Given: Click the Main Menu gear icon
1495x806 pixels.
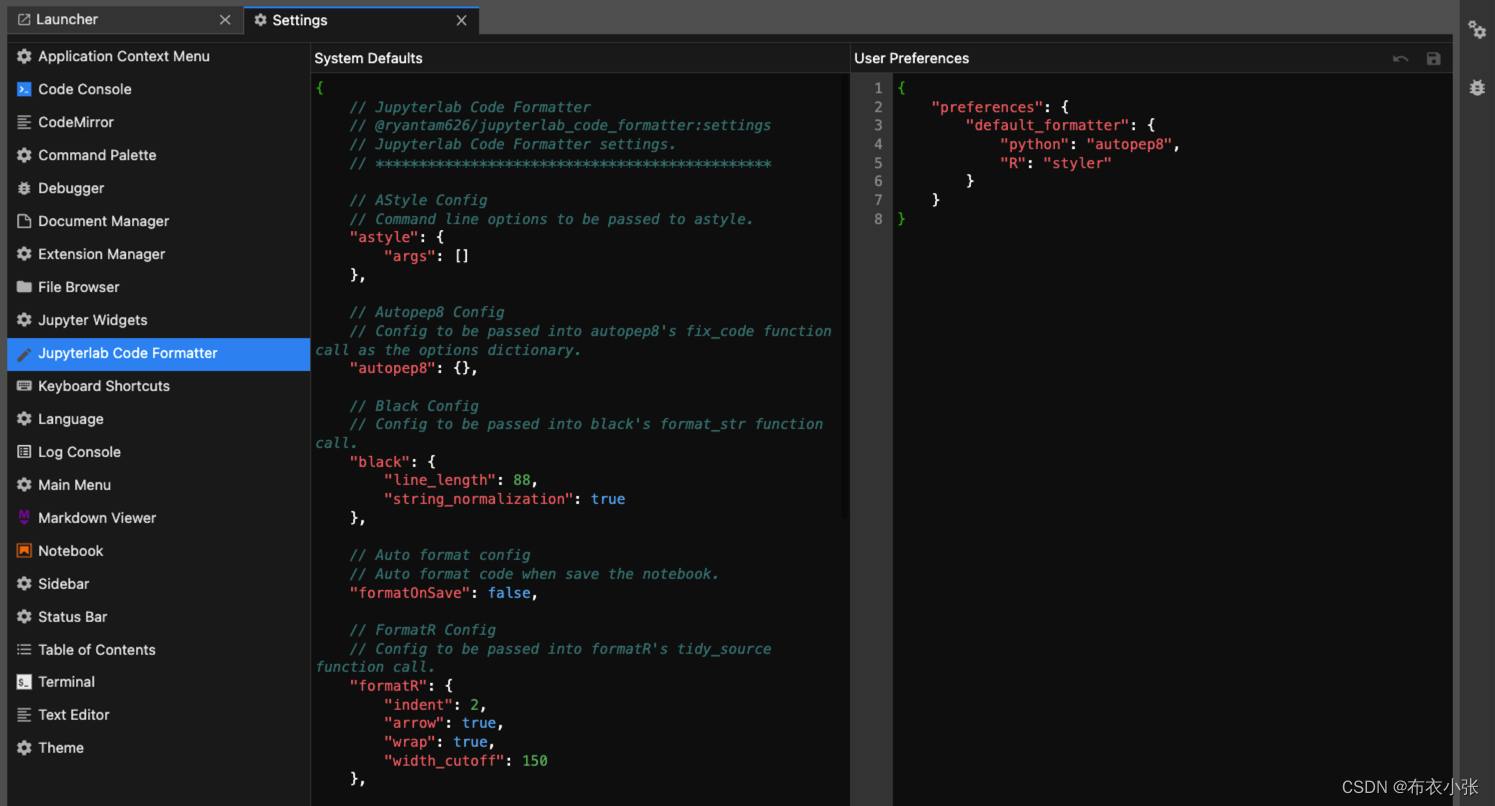Looking at the screenshot, I should coord(24,486).
